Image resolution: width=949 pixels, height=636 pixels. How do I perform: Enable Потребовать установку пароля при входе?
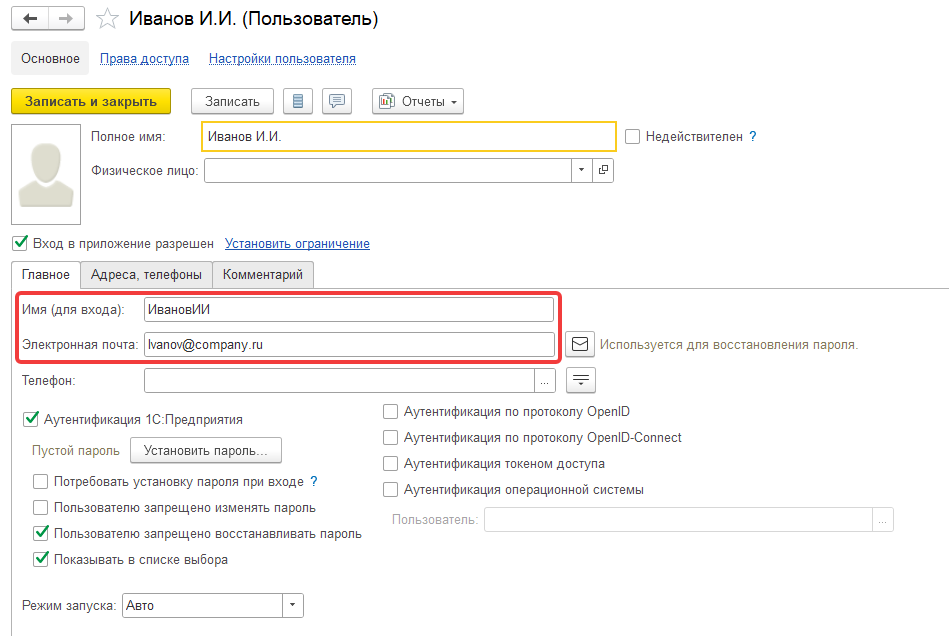[x=41, y=482]
